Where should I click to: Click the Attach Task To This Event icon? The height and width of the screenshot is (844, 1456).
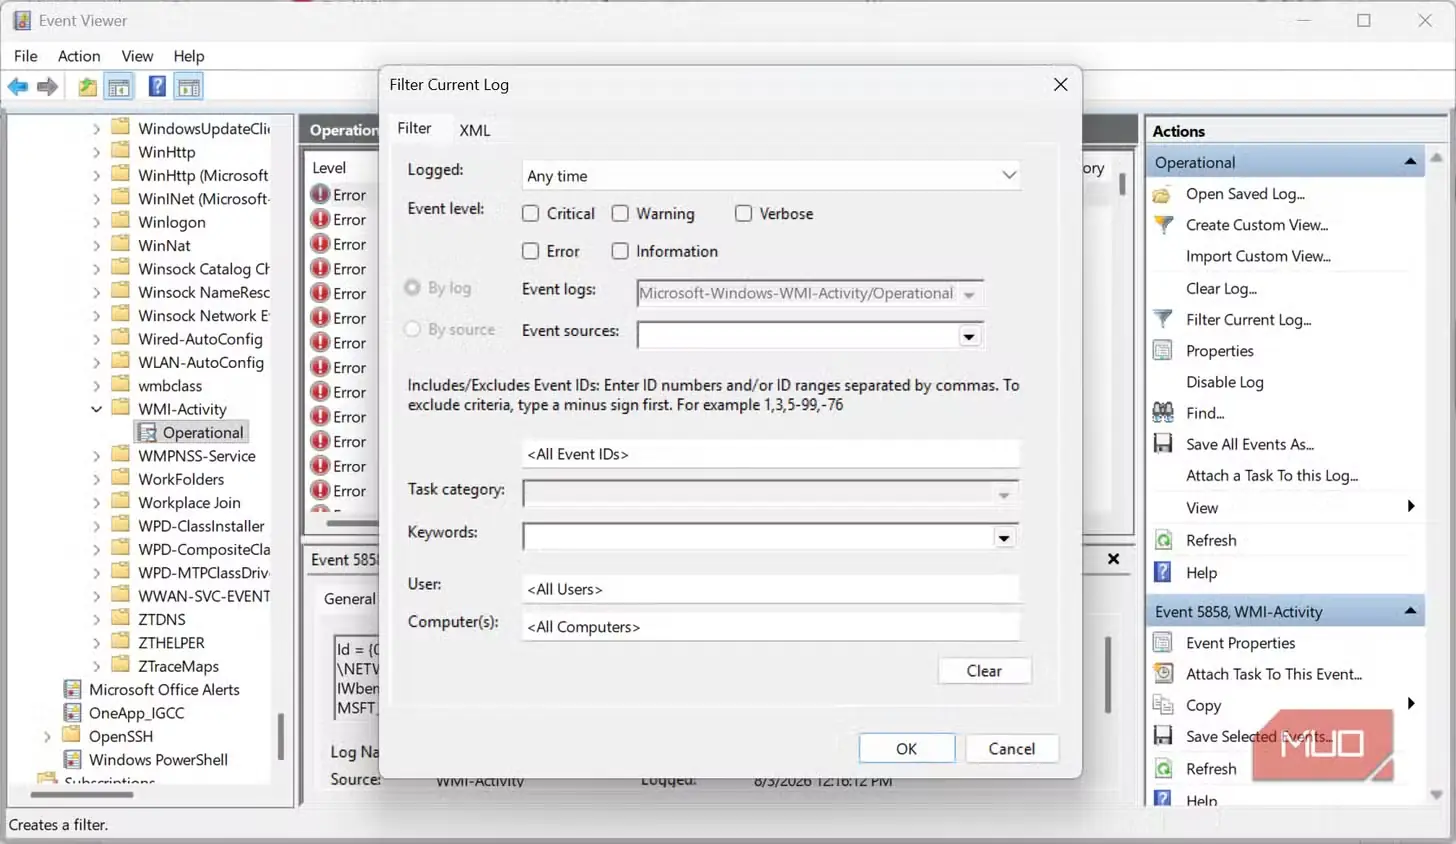pos(1162,674)
